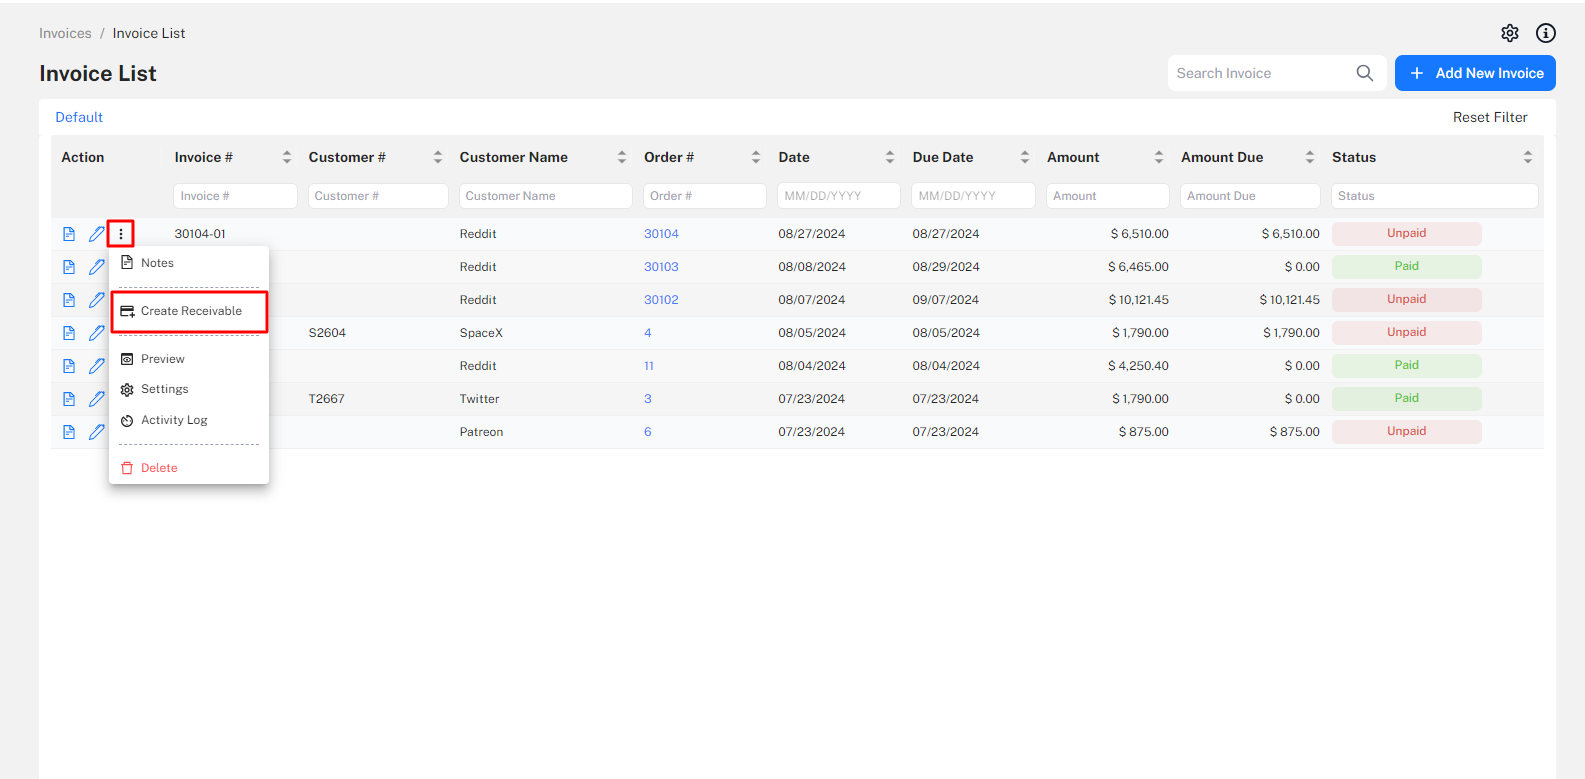Open document icon for order 30102 row
This screenshot has height=779, width=1585.
coord(69,300)
